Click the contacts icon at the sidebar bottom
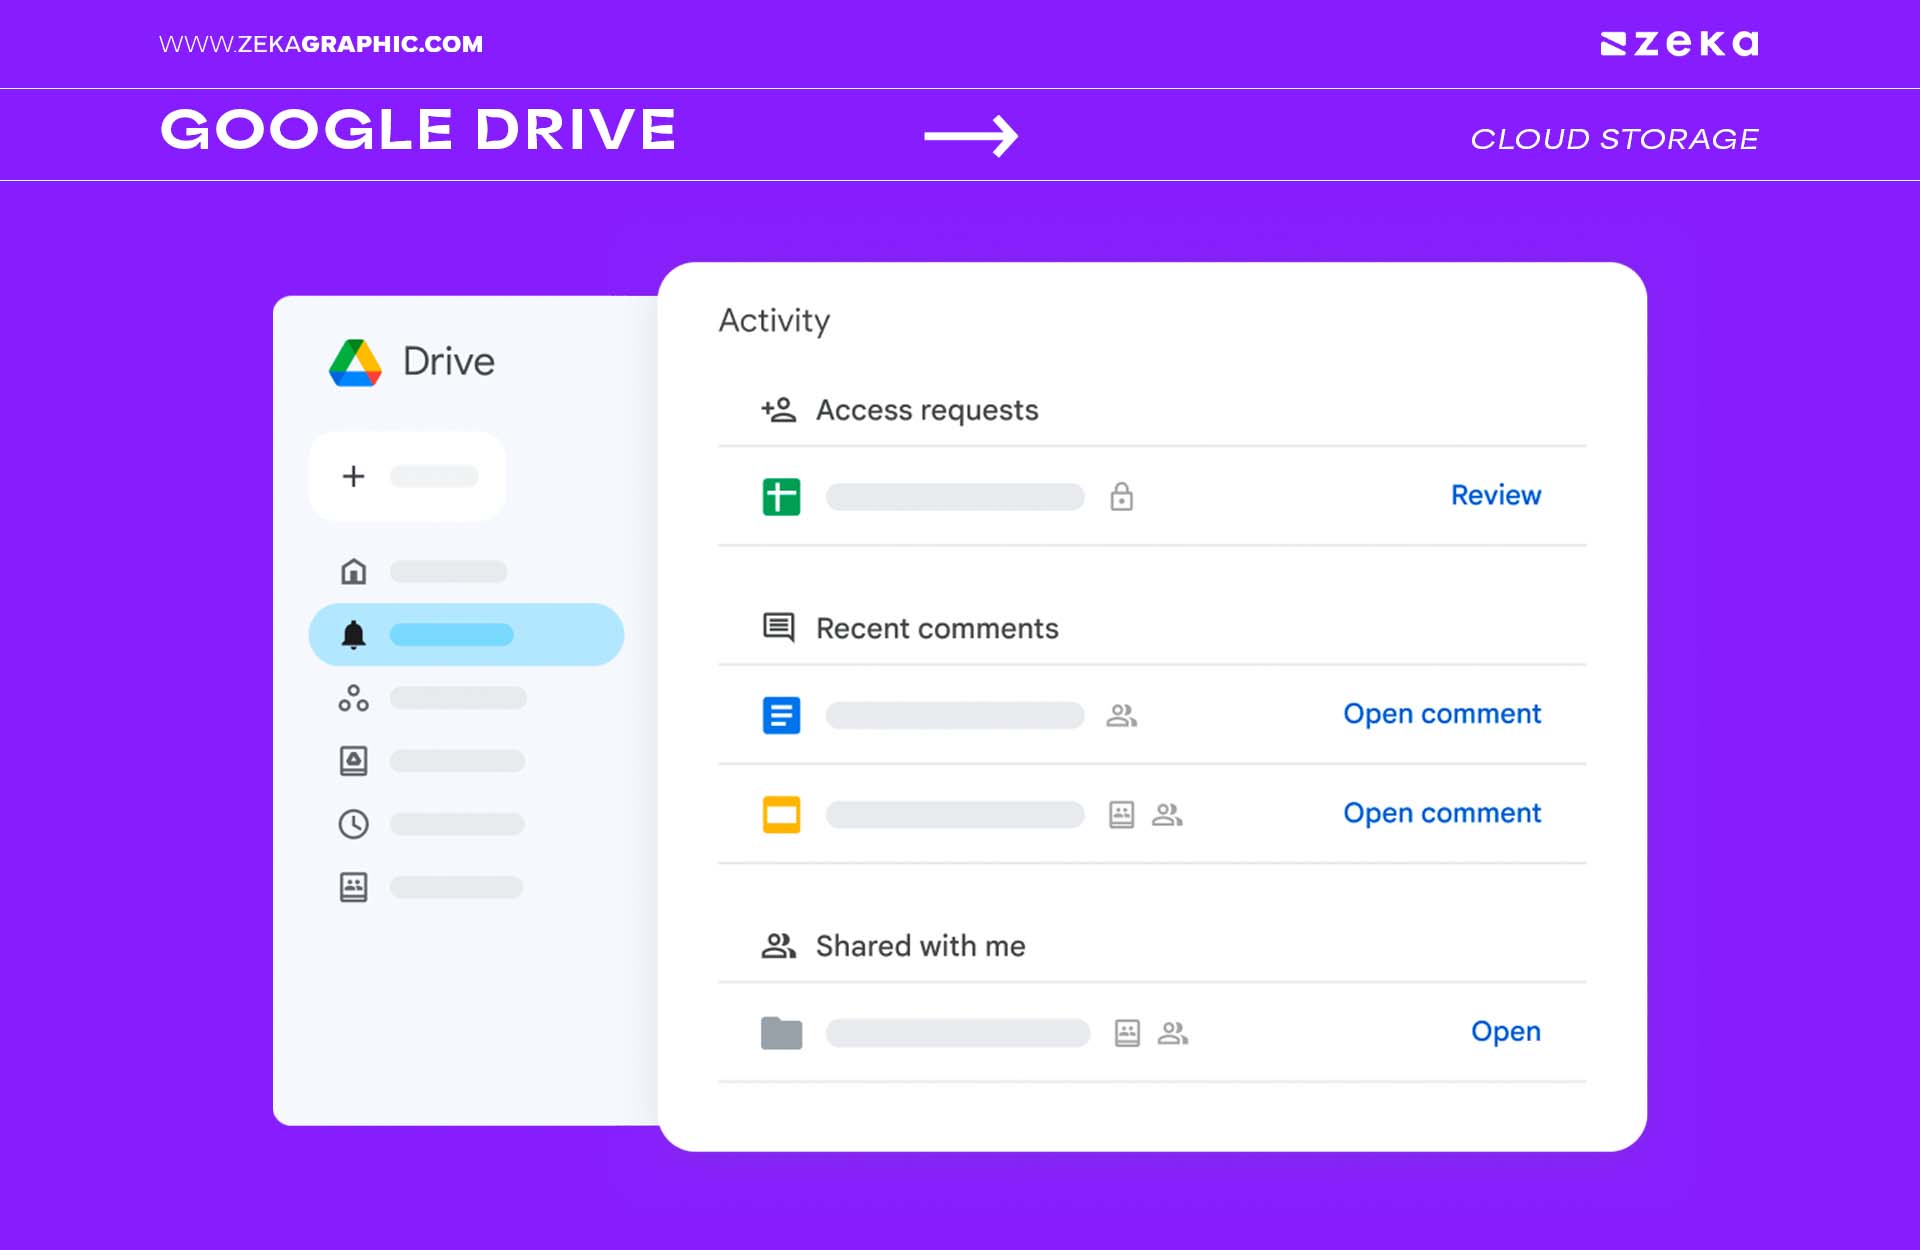The width and height of the screenshot is (1920, 1250). (x=353, y=887)
